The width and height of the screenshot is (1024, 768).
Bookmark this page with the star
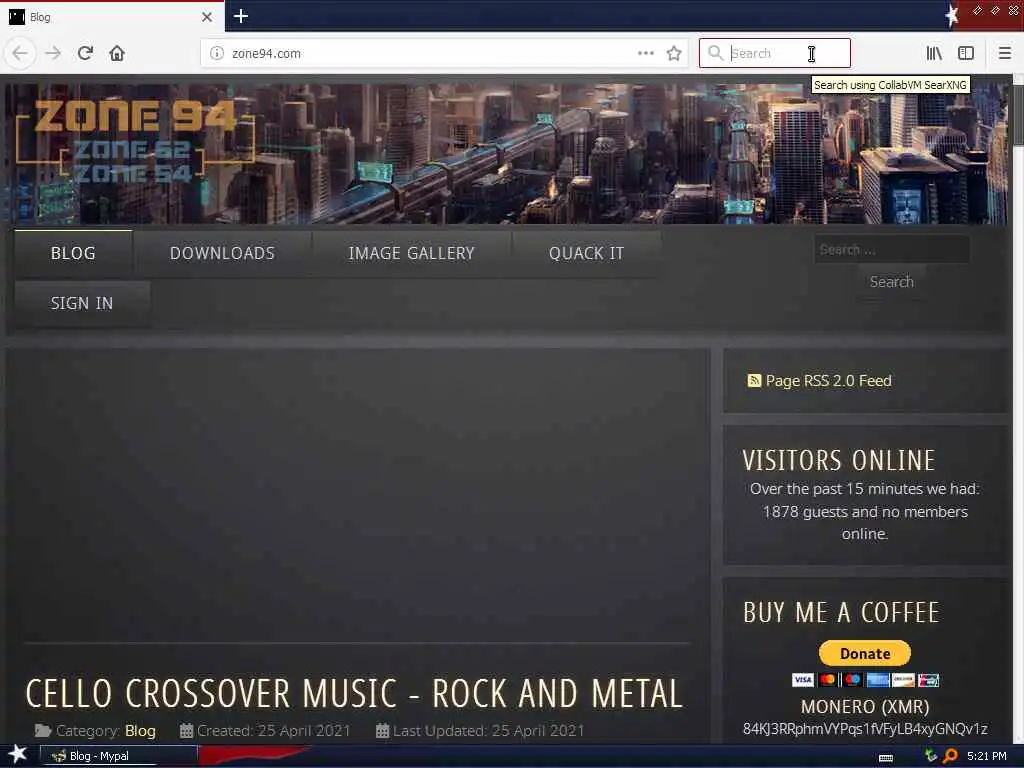[674, 53]
